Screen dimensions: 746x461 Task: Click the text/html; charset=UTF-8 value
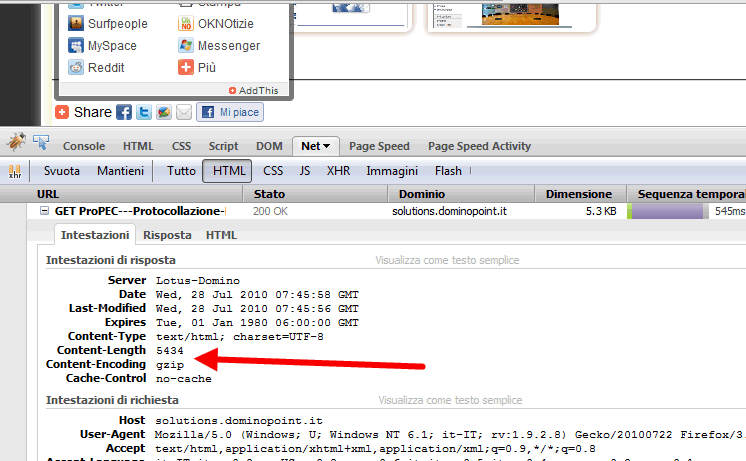[240, 336]
